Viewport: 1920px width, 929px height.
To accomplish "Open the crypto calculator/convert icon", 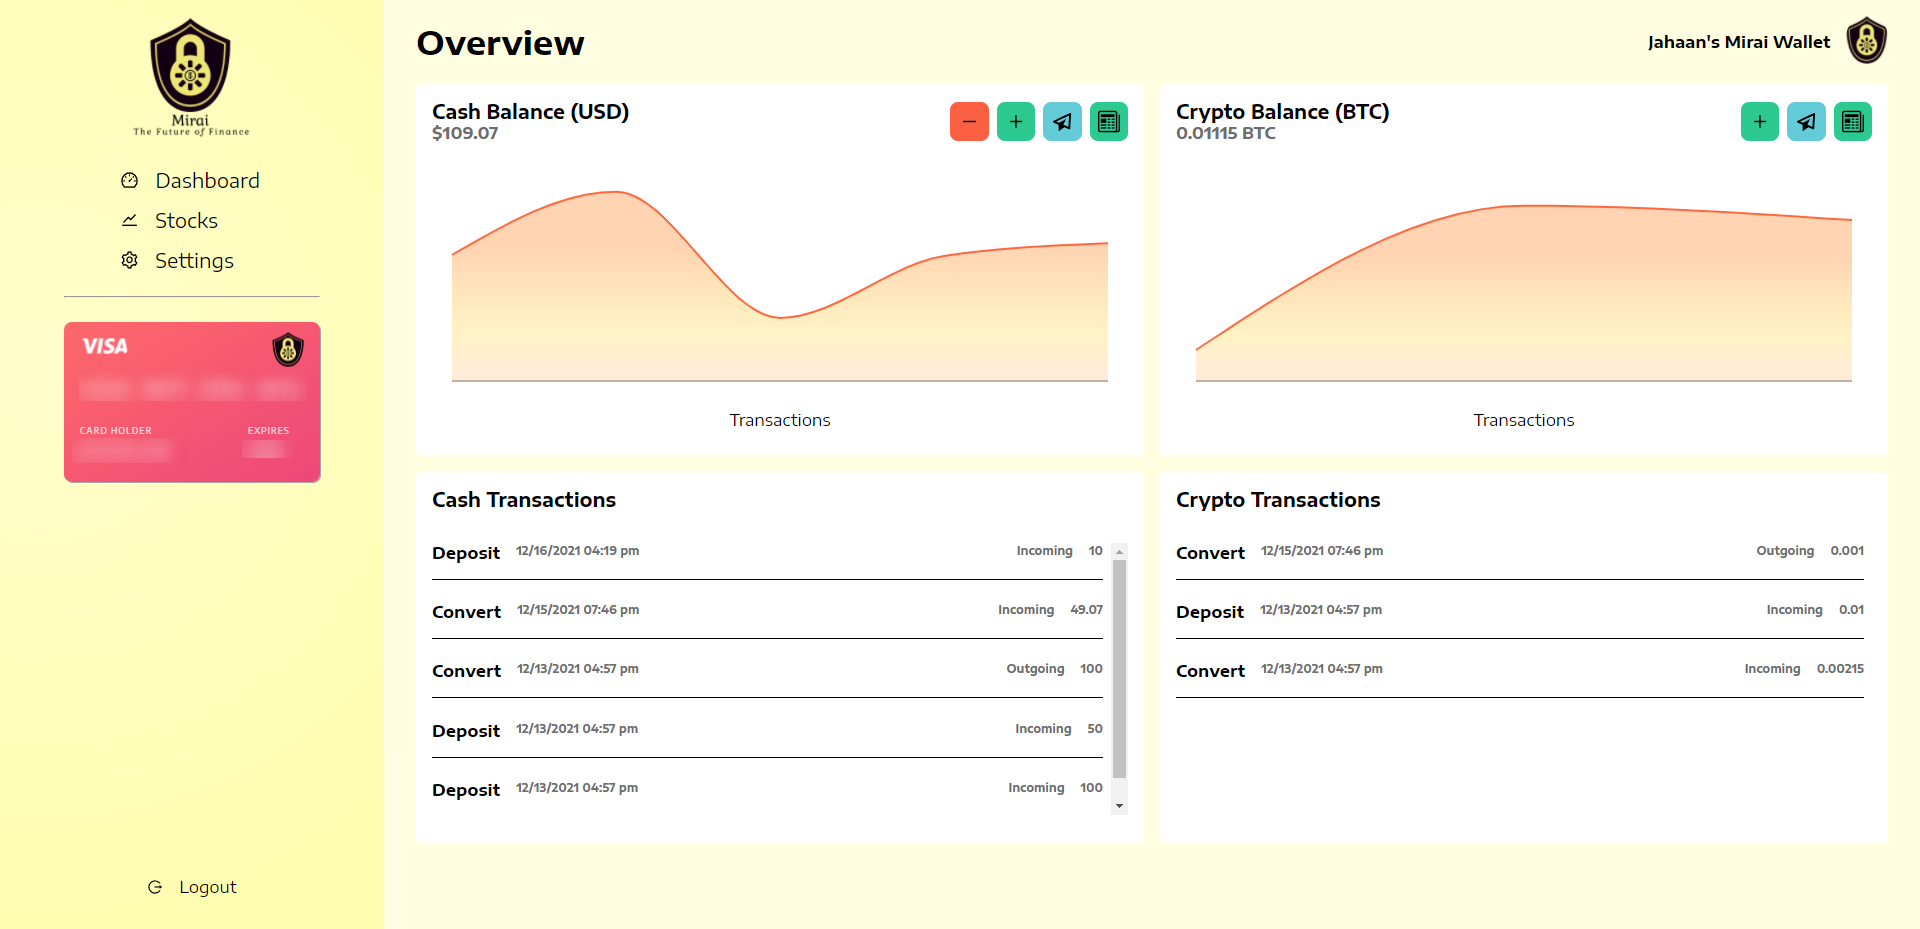I will 1853,122.
